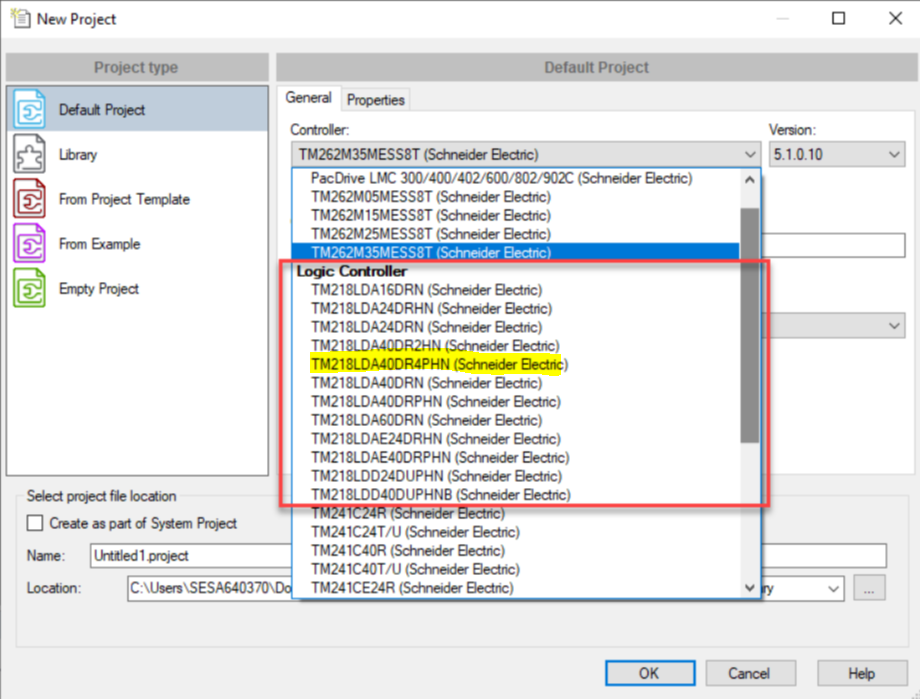Screen dimensions: 920x699
Task: Select TM218LDA24DRN controller
Action: tap(516, 327)
